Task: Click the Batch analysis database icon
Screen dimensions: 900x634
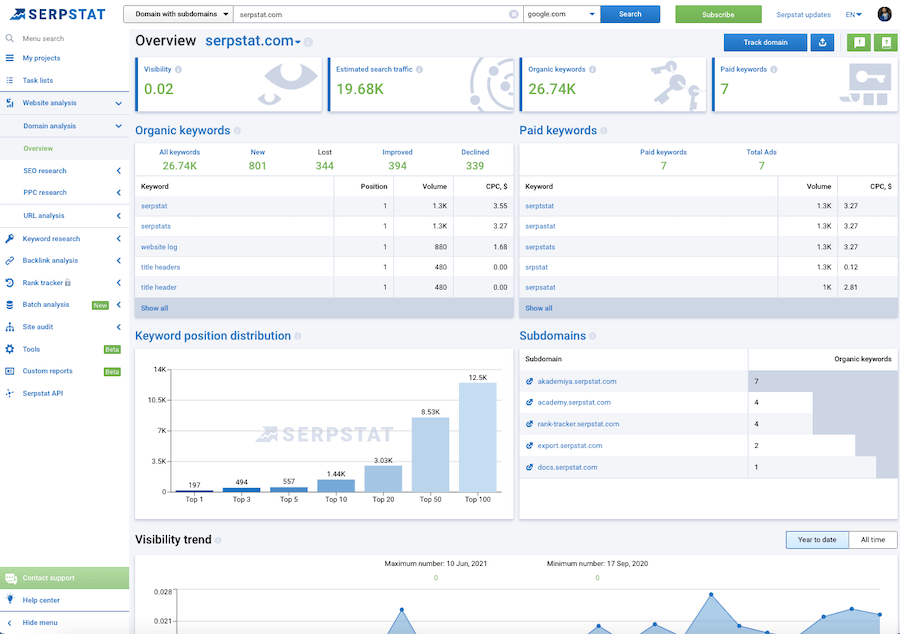Action: coord(9,305)
